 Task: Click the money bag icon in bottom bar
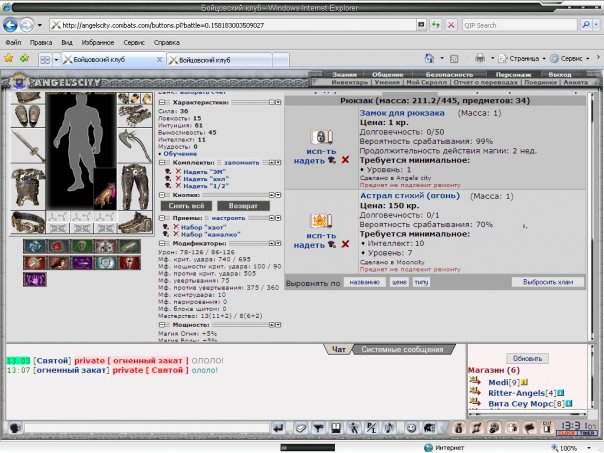pyautogui.click(x=458, y=428)
